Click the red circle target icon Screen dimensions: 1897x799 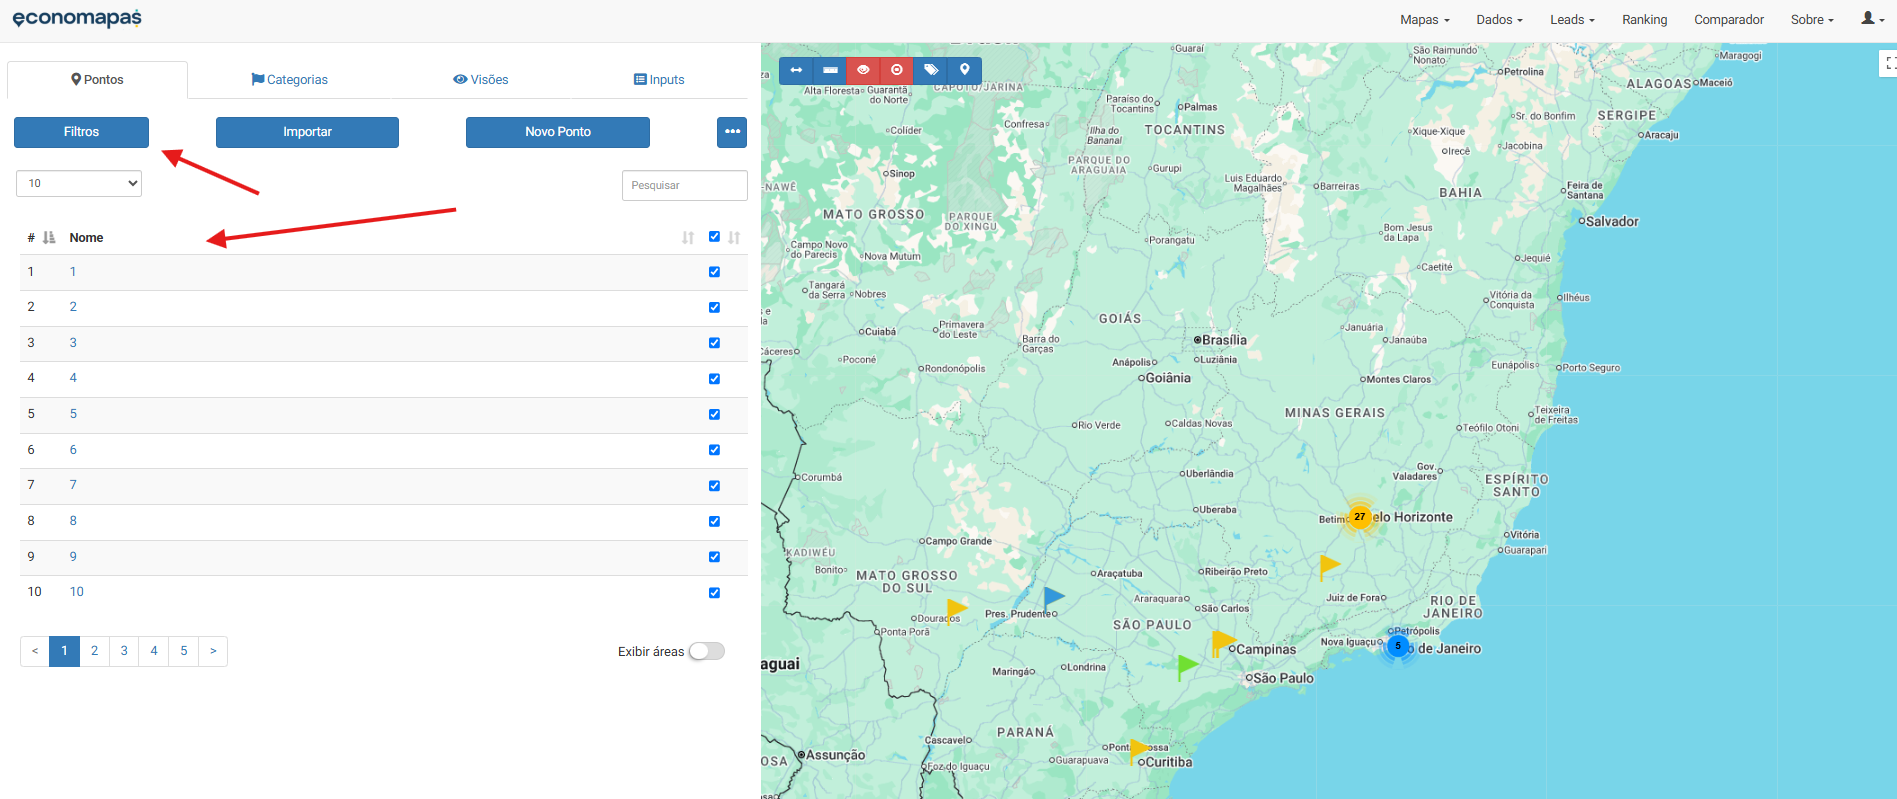(x=897, y=70)
